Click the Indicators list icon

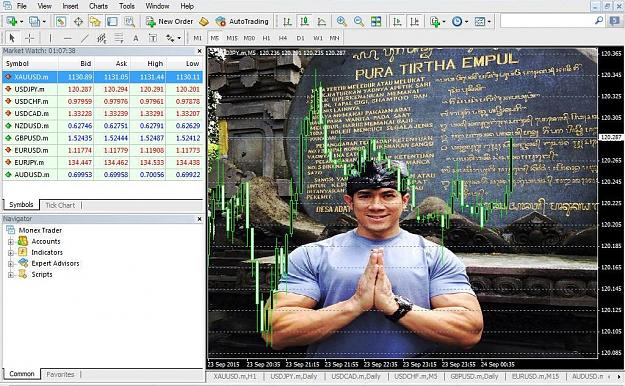point(434,22)
